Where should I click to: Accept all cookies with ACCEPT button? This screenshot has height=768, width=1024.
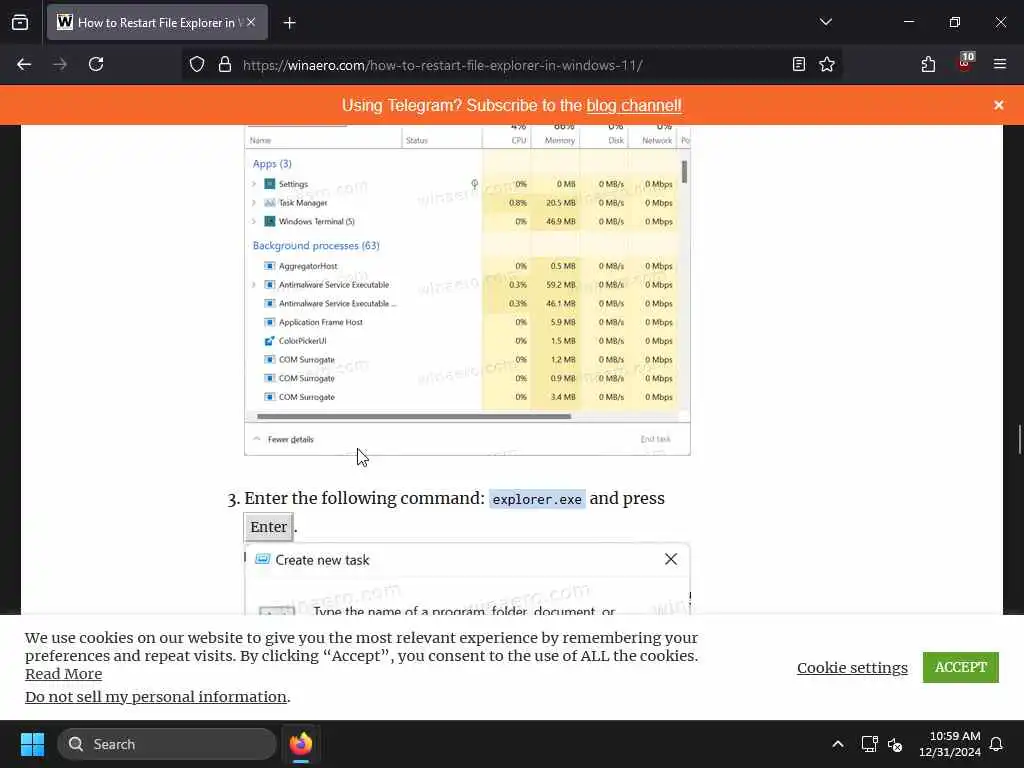pyautogui.click(x=961, y=667)
